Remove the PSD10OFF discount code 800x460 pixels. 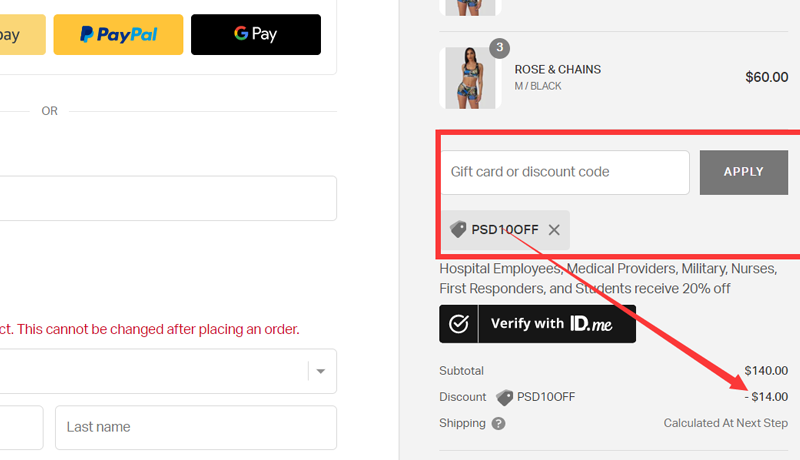(x=554, y=230)
